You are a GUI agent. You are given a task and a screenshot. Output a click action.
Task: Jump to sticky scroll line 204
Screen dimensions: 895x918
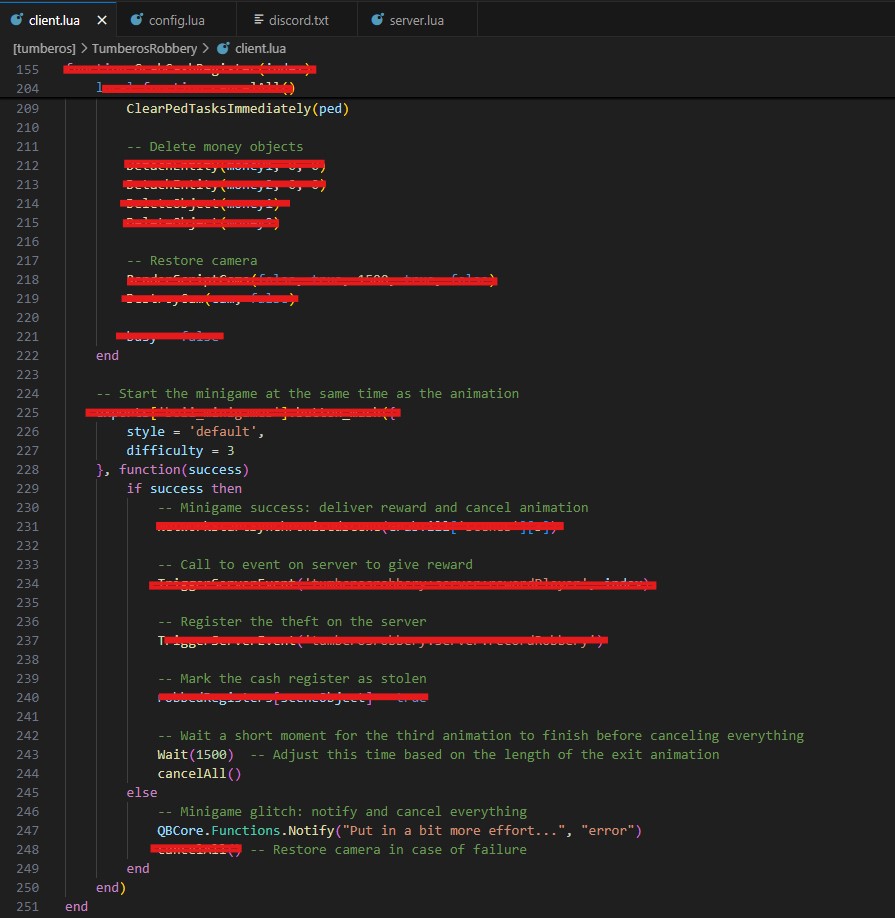tap(28, 88)
